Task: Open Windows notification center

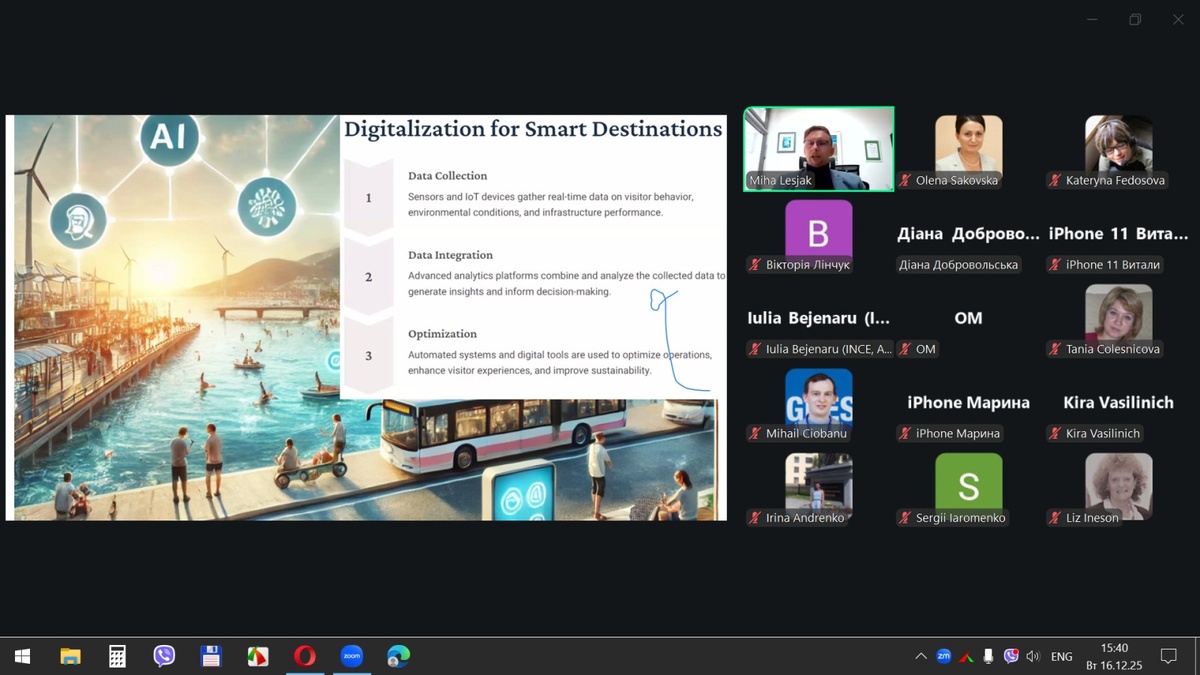Action: pyautogui.click(x=1168, y=656)
